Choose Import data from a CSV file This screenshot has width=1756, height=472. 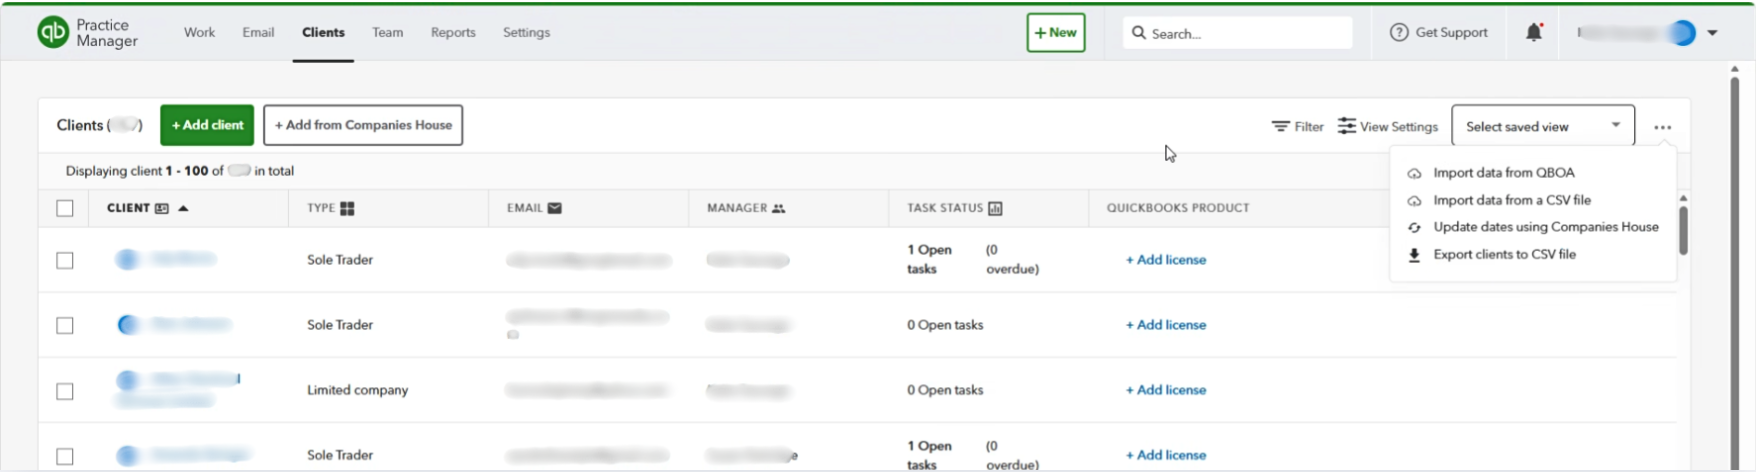click(1511, 200)
